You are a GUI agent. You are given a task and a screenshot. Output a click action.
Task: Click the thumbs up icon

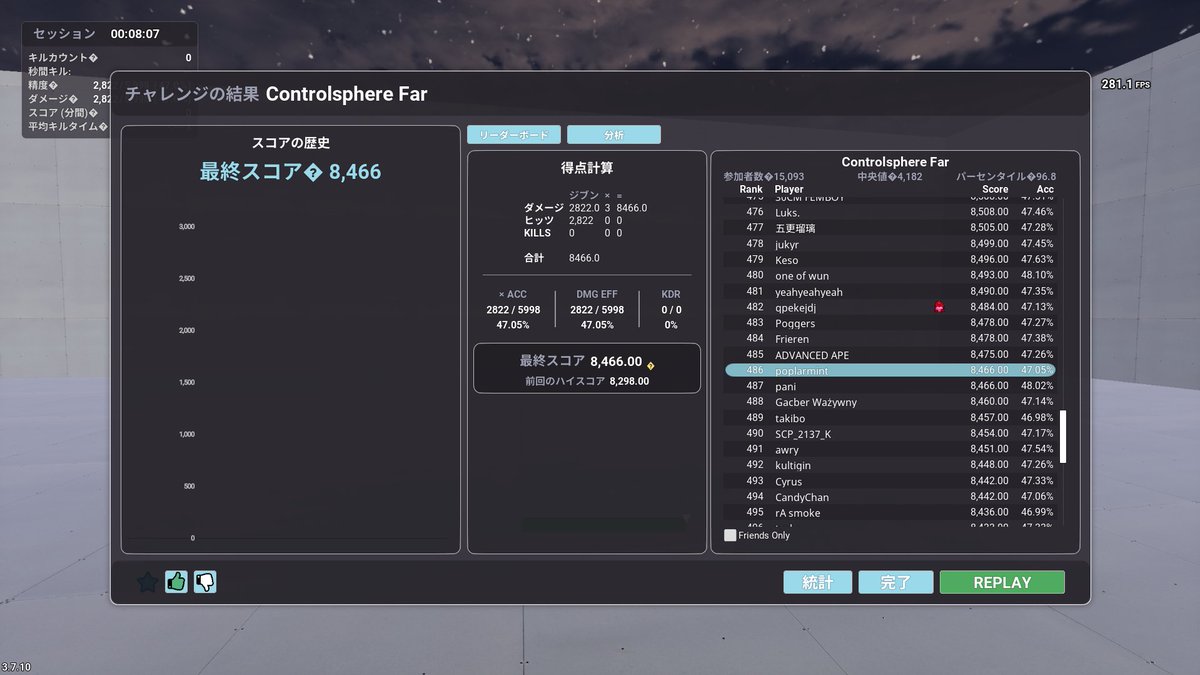(x=177, y=582)
